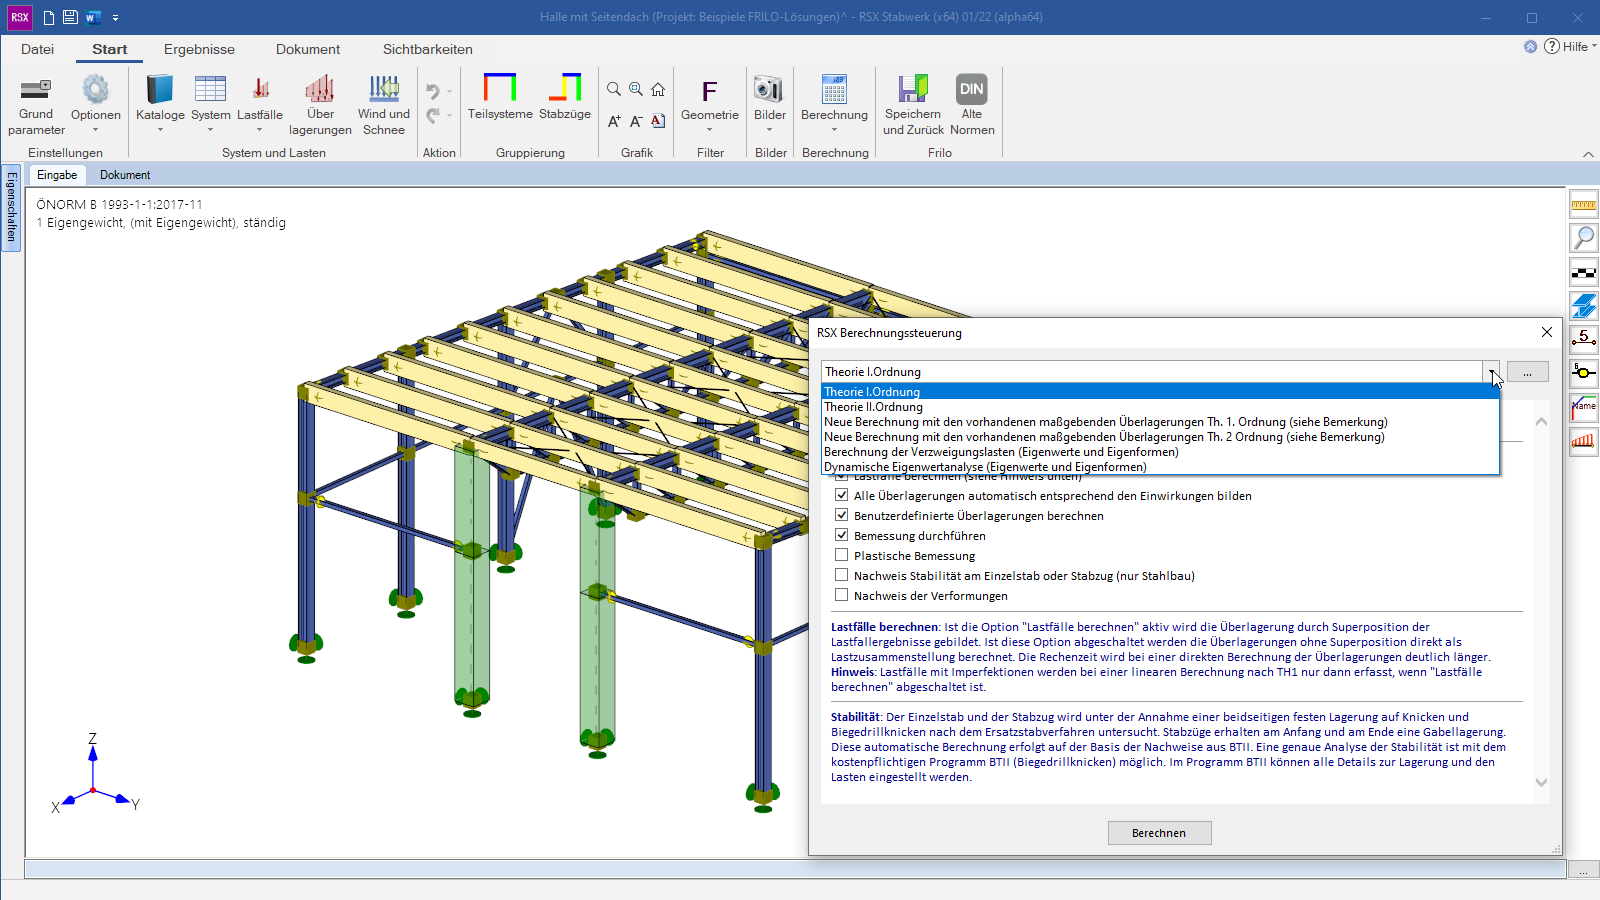Image resolution: width=1600 pixels, height=900 pixels.
Task: Expand the quick access toolbar dropdown
Action: coord(115,18)
